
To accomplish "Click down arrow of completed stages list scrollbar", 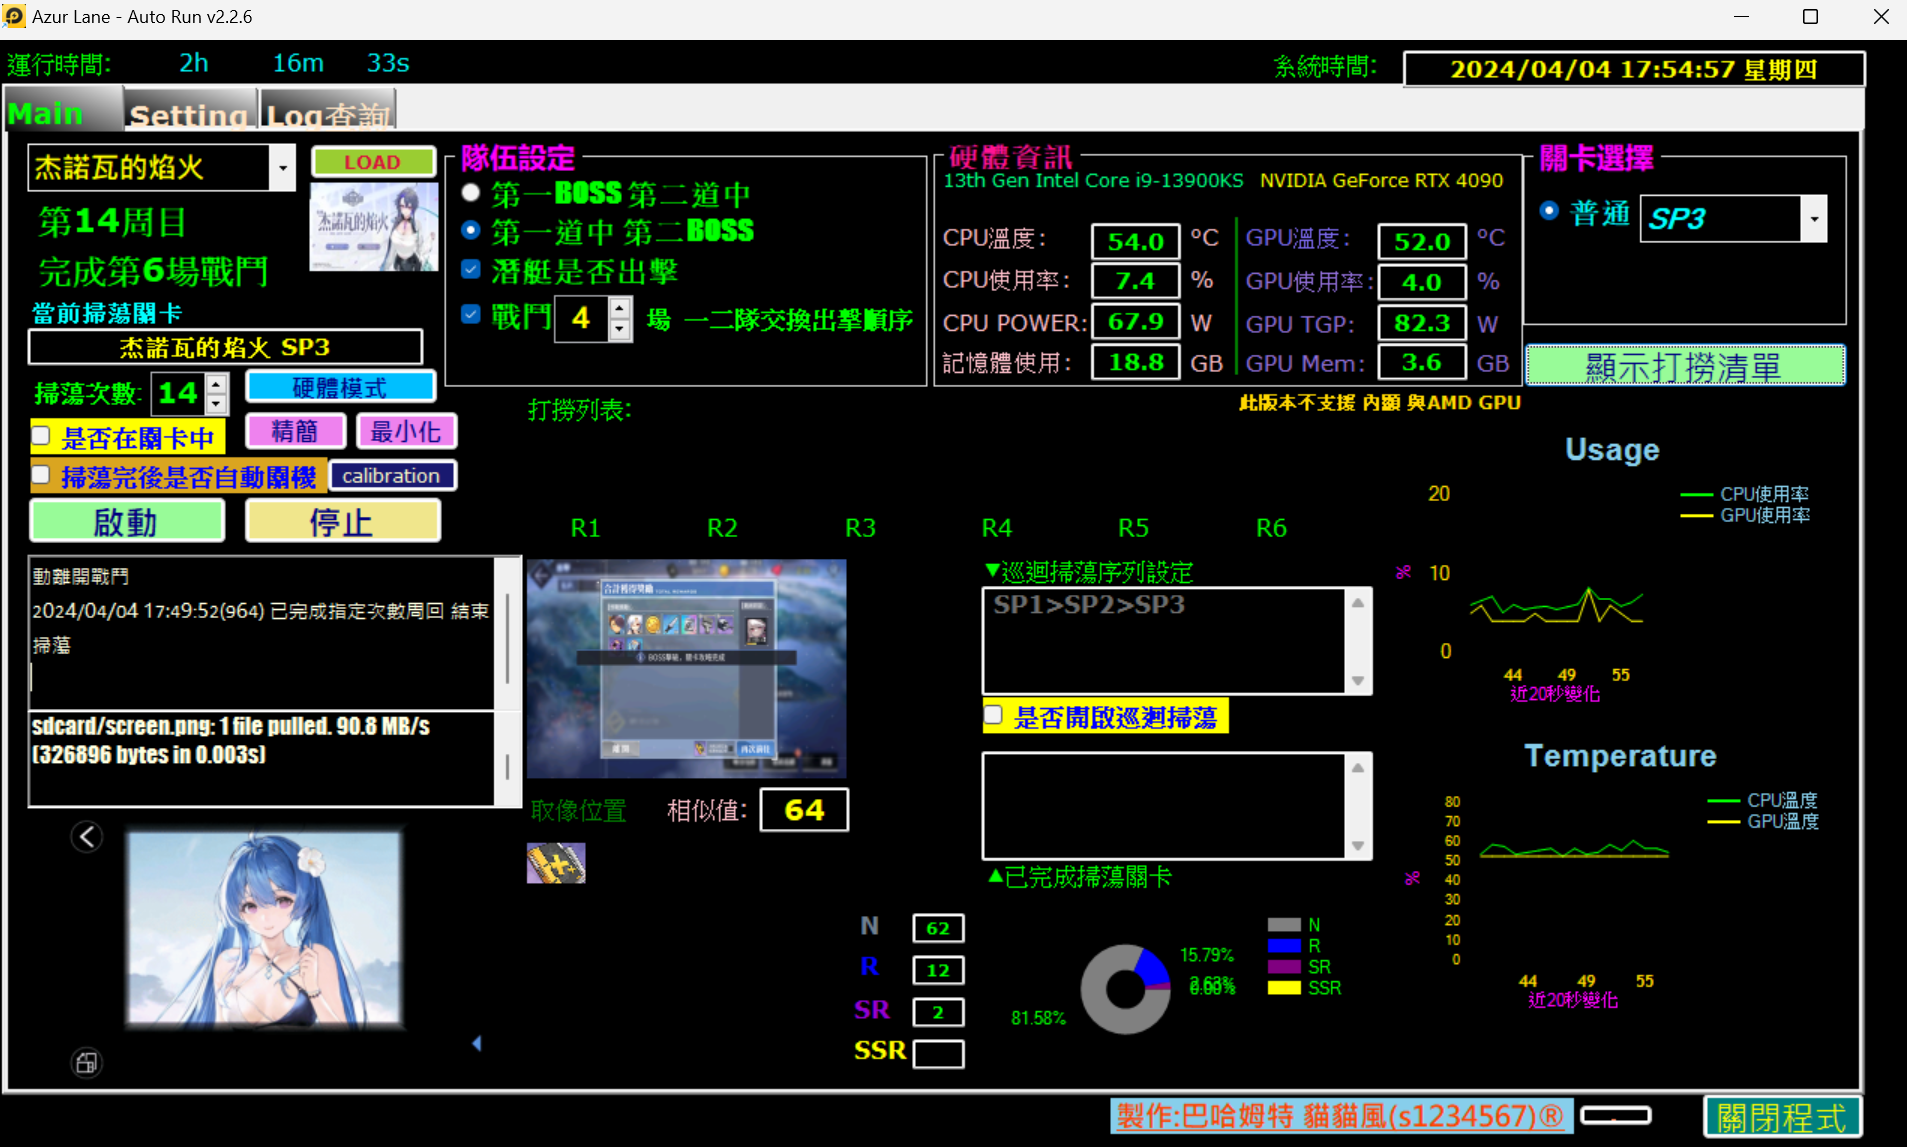I will [1358, 845].
